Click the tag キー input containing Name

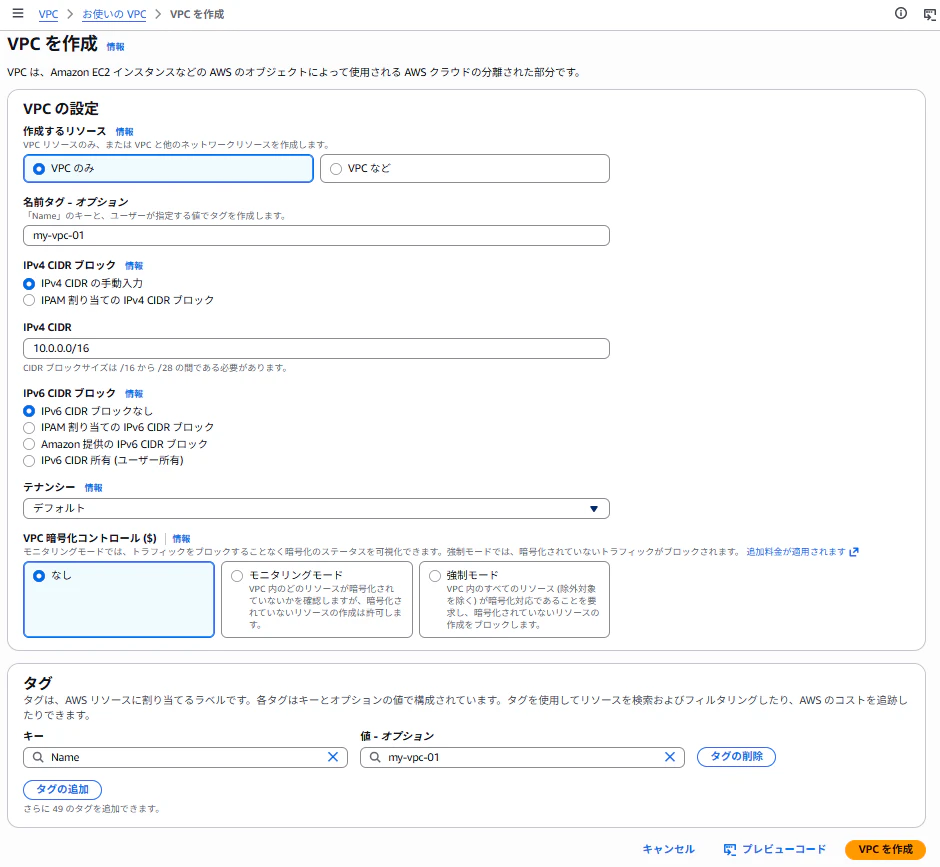[185, 757]
